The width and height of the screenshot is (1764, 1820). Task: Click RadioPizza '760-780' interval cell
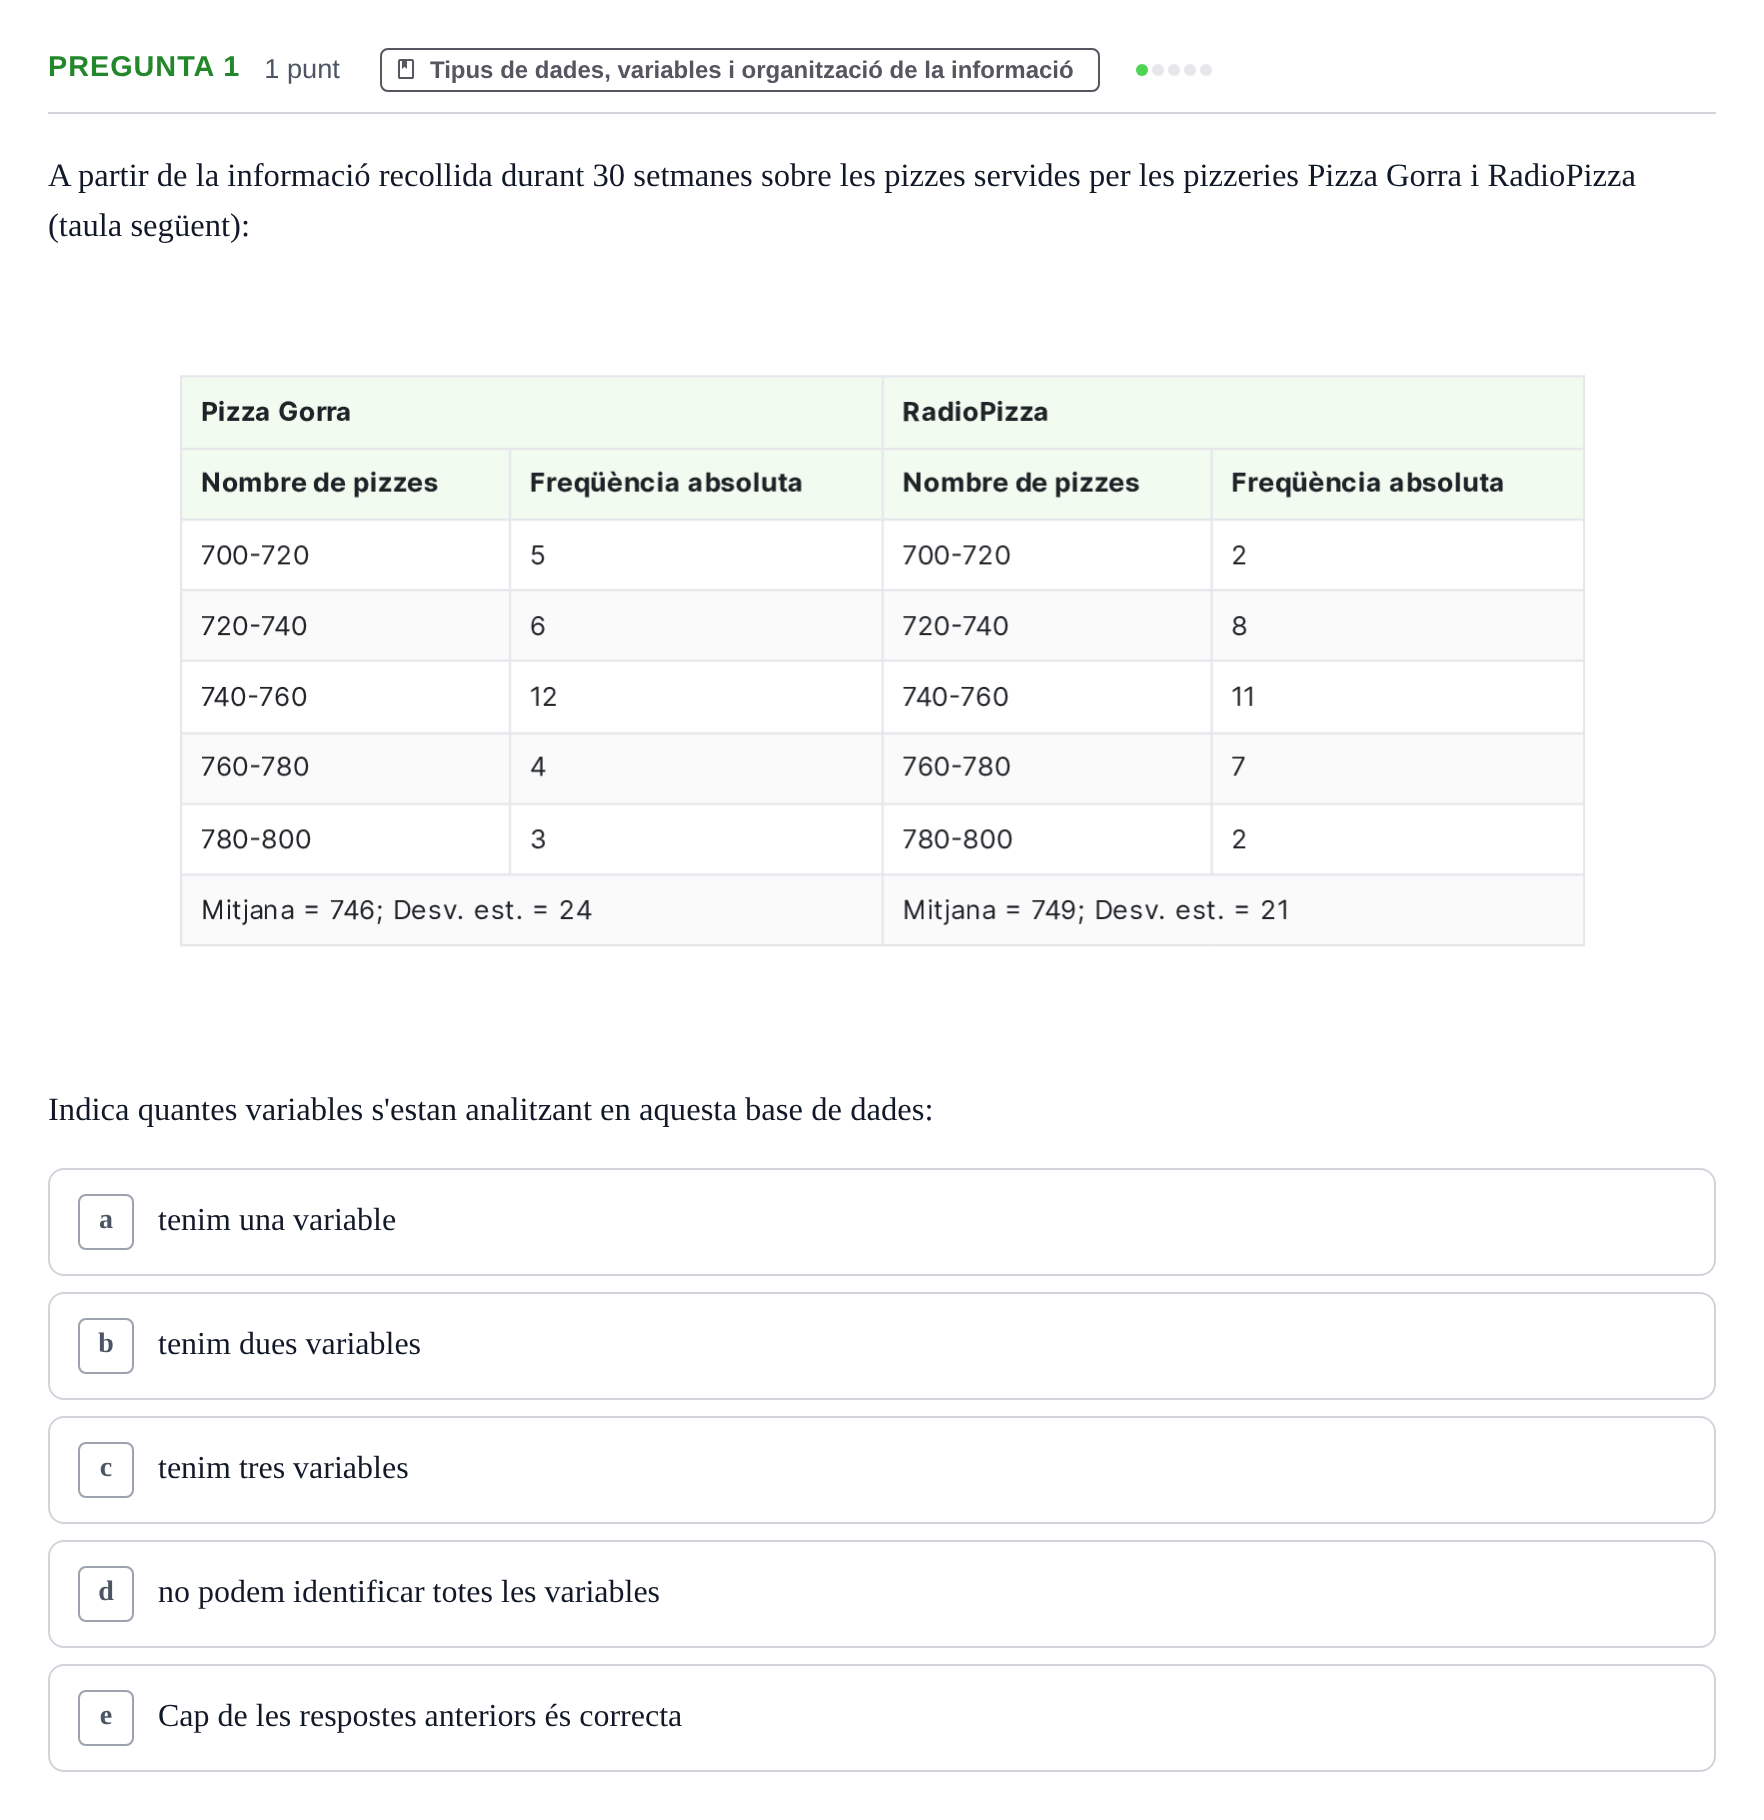[x=1047, y=768]
